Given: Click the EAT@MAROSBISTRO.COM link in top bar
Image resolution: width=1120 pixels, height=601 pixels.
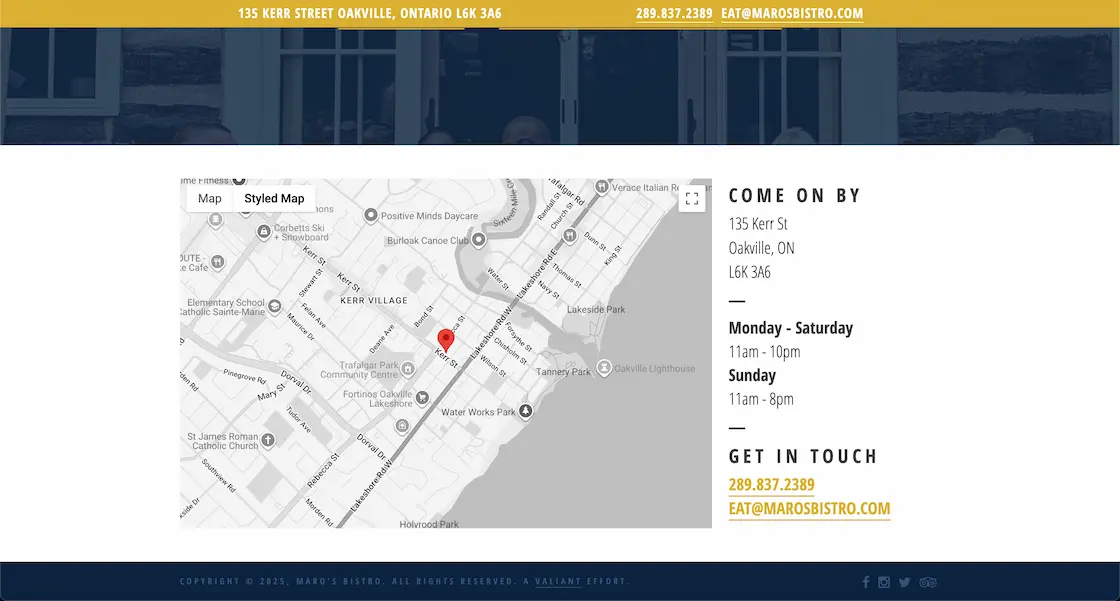Looking at the screenshot, I should [x=792, y=13].
